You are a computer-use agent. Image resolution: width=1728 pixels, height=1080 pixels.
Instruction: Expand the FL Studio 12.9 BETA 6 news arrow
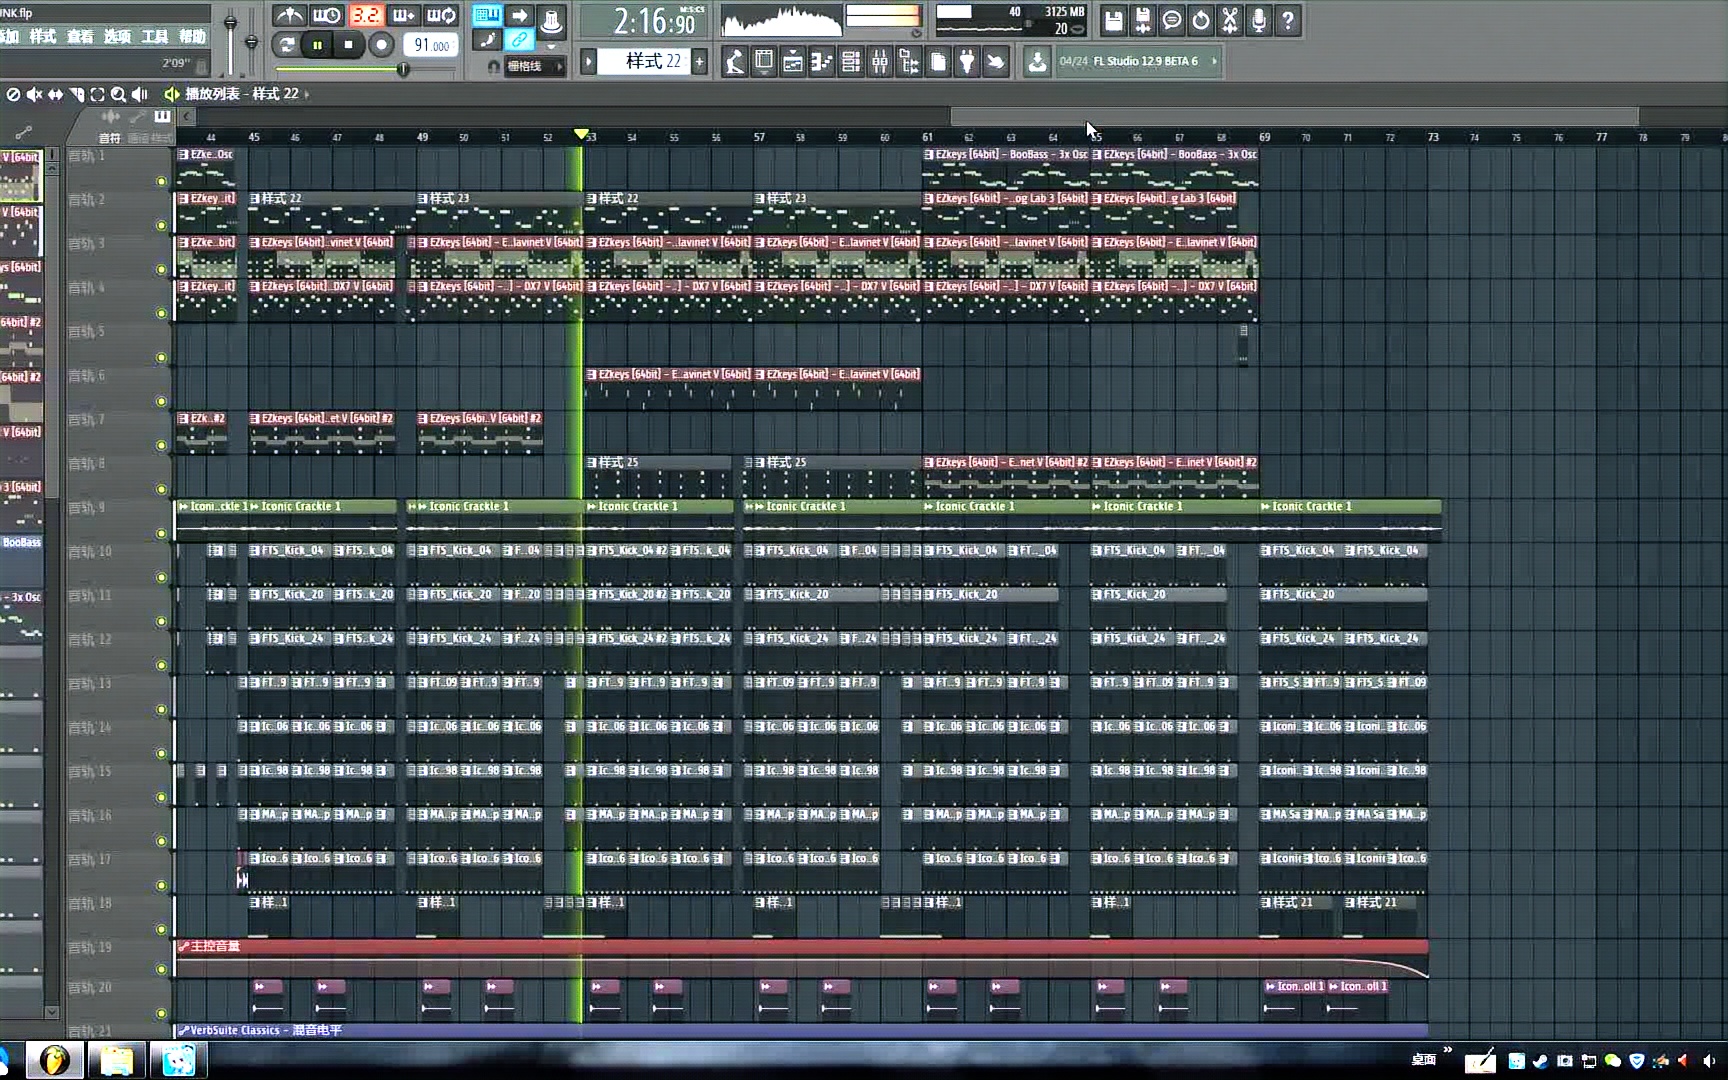[1215, 61]
